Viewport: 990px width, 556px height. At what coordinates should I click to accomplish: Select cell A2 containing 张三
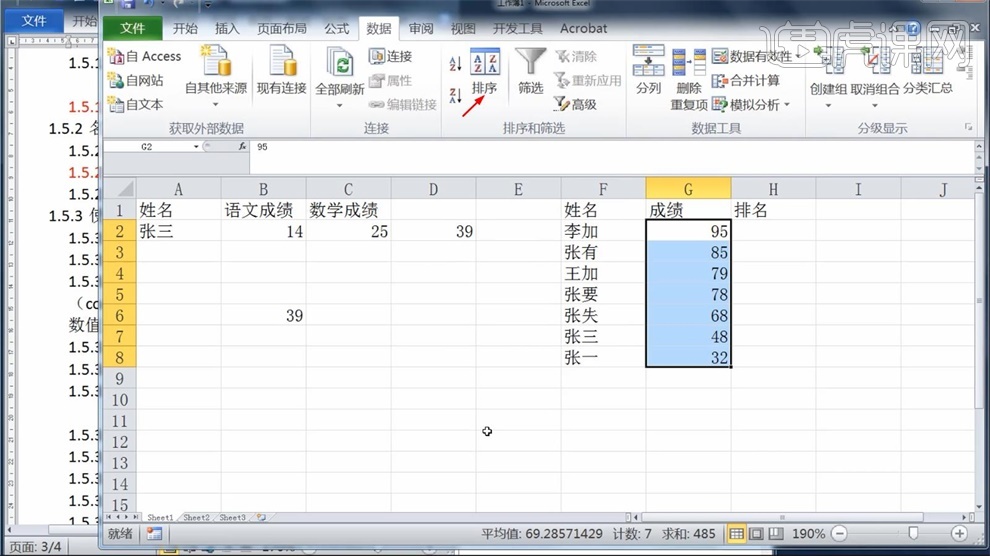point(178,231)
